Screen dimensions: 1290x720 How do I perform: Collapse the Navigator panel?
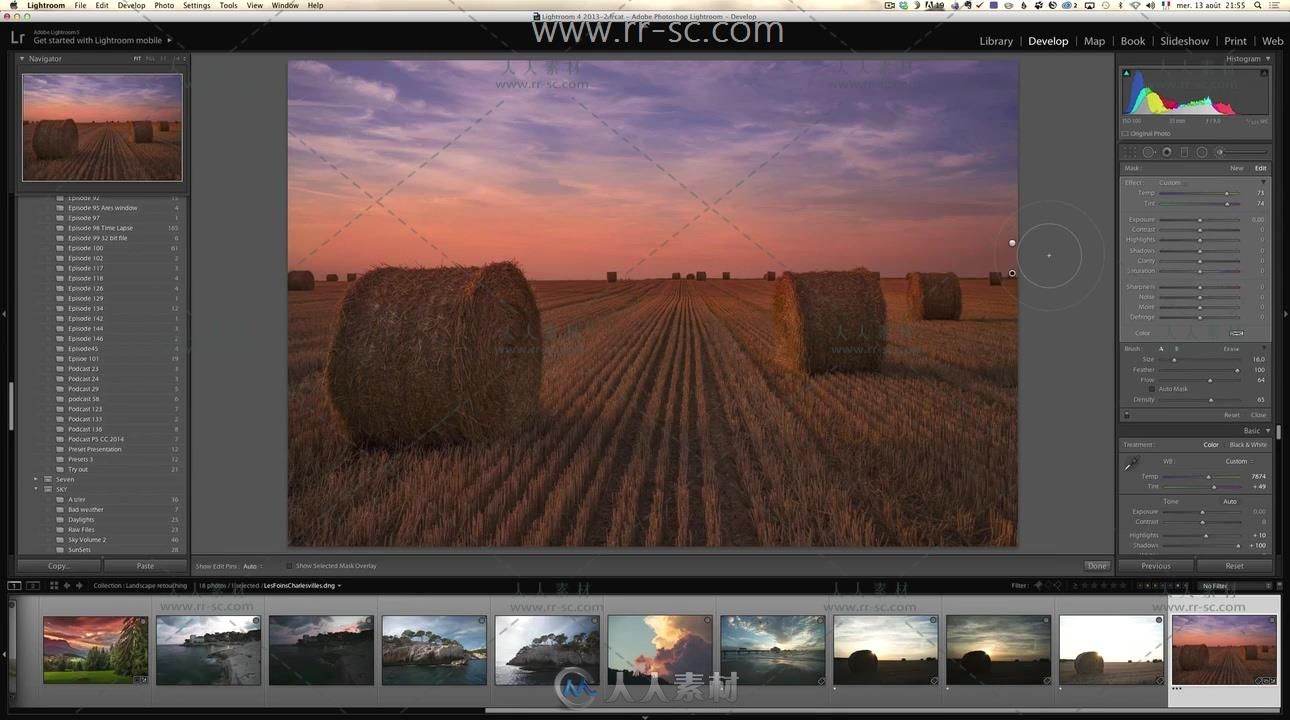click(22, 59)
